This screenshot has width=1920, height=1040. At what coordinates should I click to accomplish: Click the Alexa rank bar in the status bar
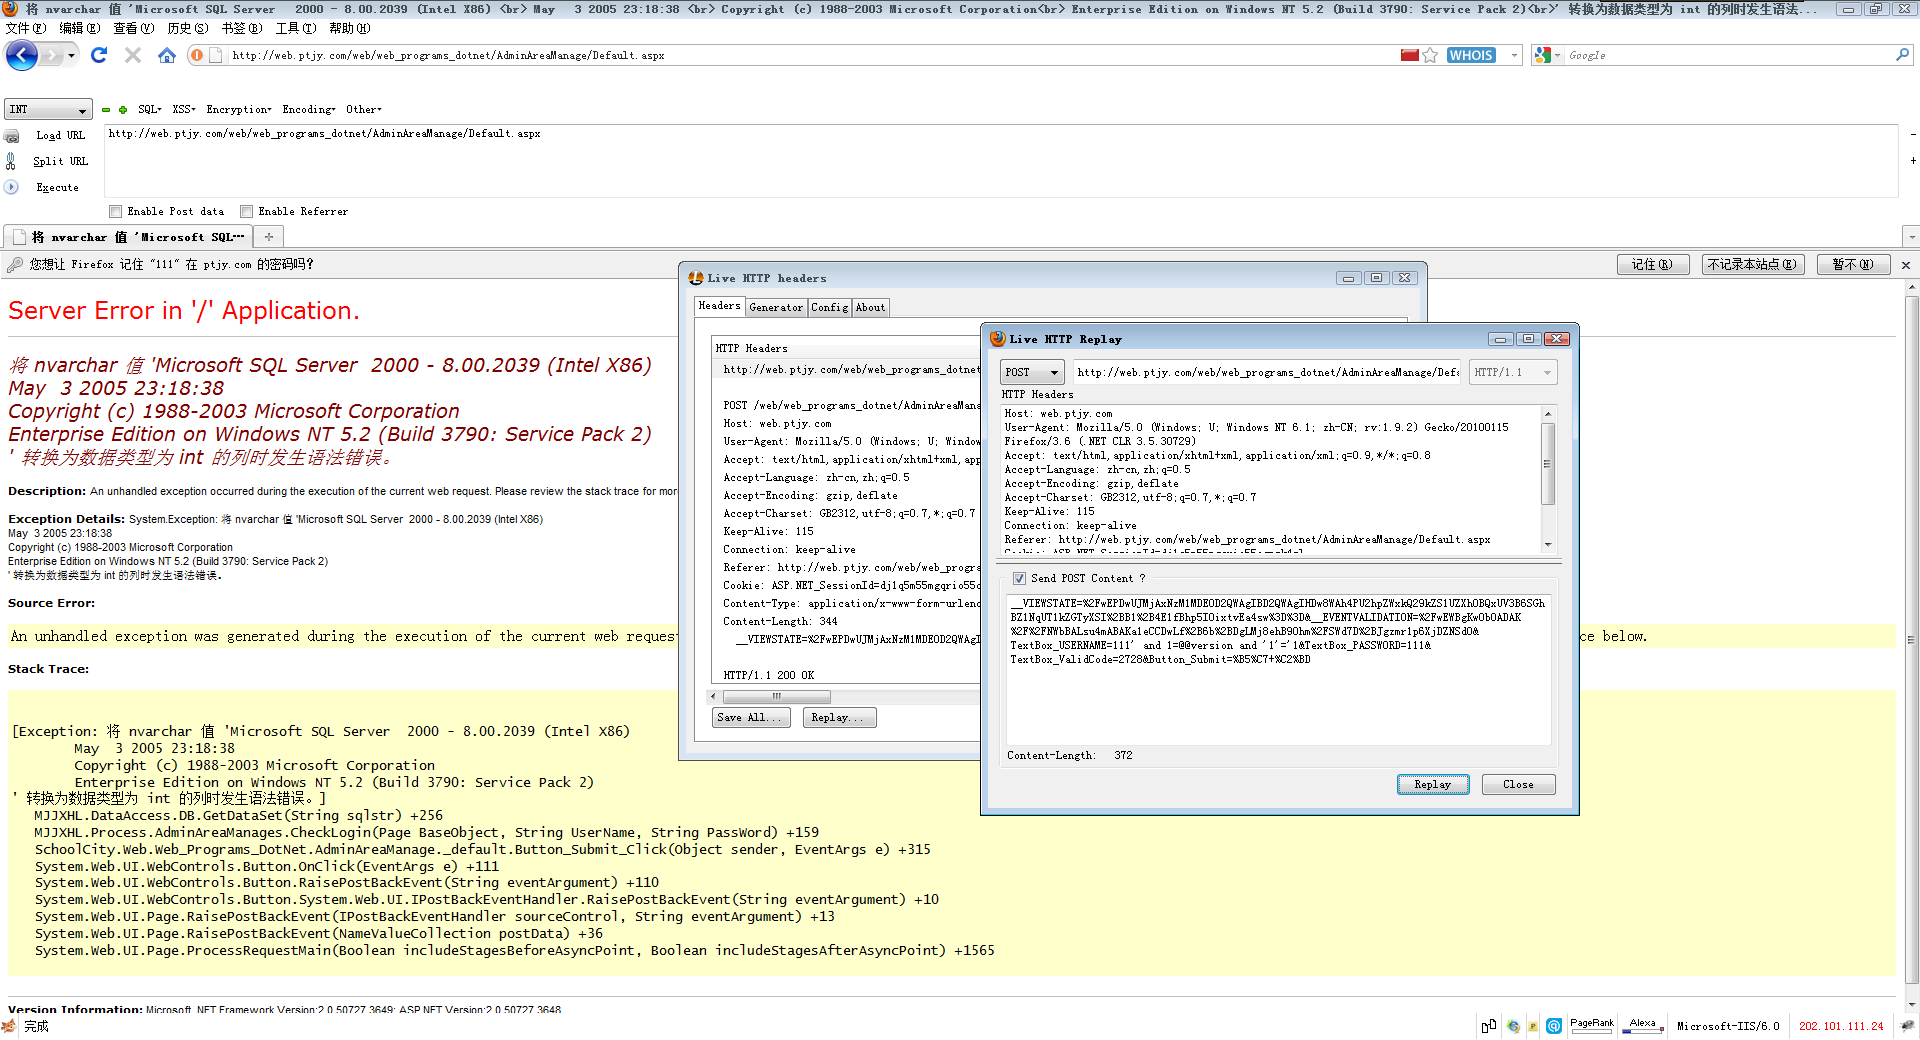click(1643, 1026)
